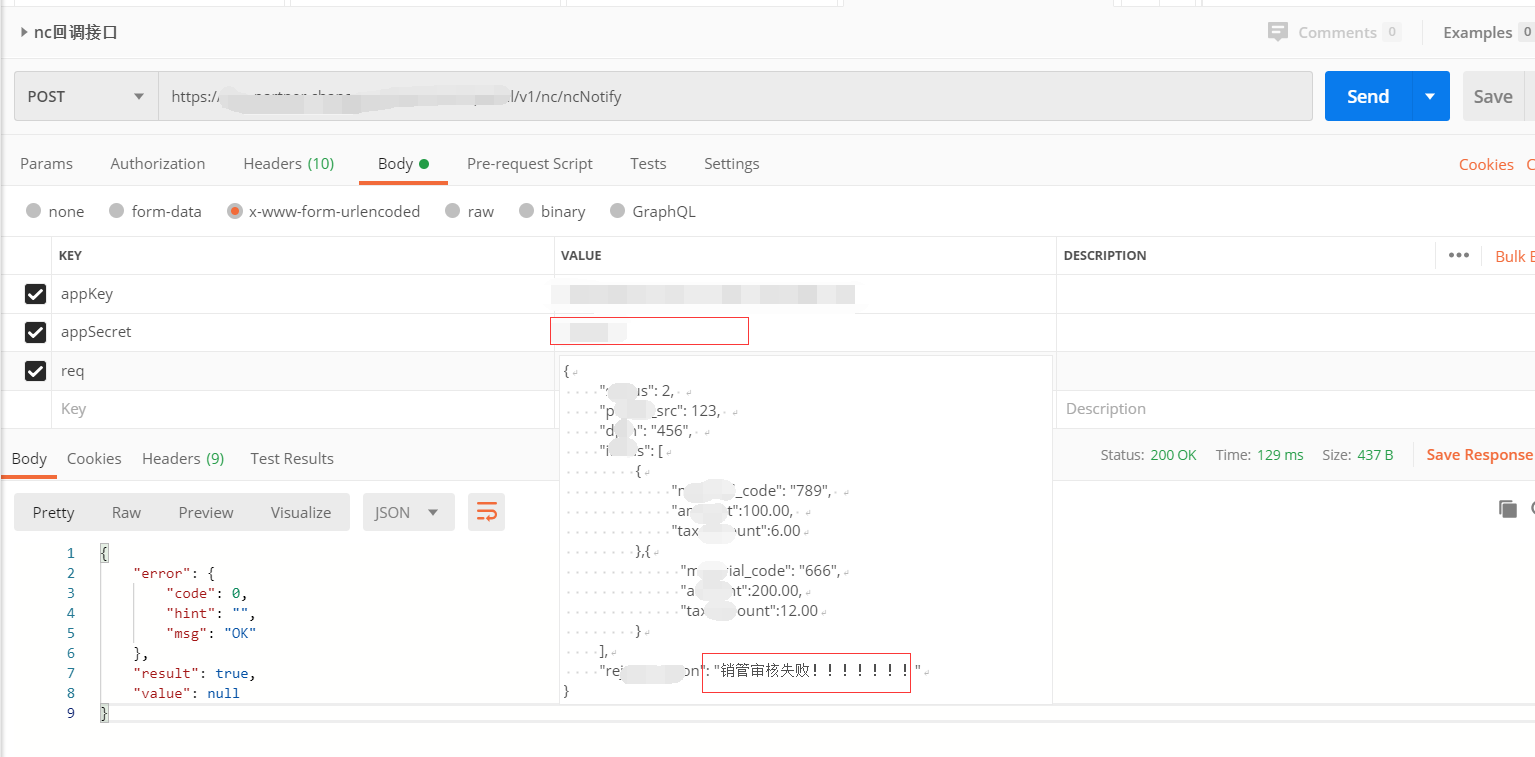The image size is (1535, 757).
Task: Open the three-dot column options menu
Action: (x=1459, y=255)
